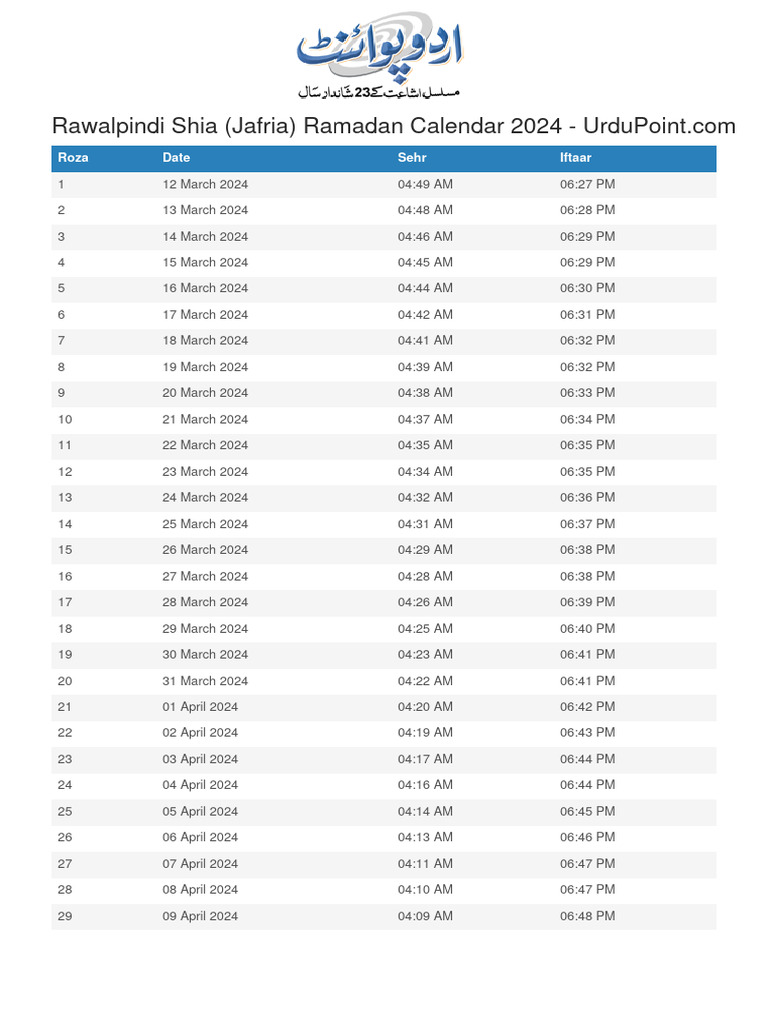
Task: Select the 09 April 2024 date cell
Action: click(x=200, y=916)
